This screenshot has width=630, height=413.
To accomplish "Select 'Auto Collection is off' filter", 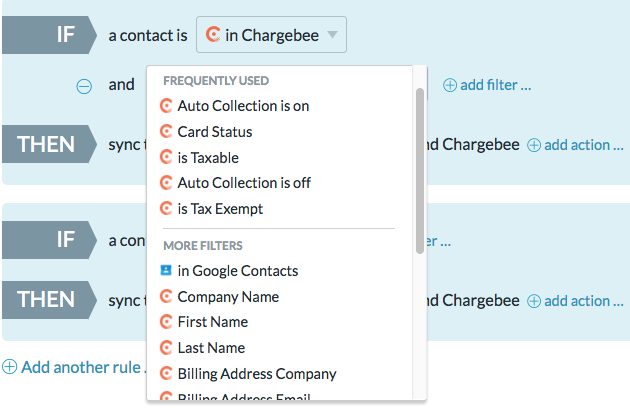I will tap(244, 183).
